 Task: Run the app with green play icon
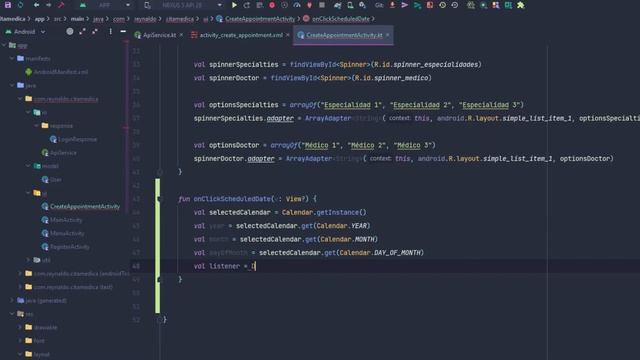tap(234, 5)
